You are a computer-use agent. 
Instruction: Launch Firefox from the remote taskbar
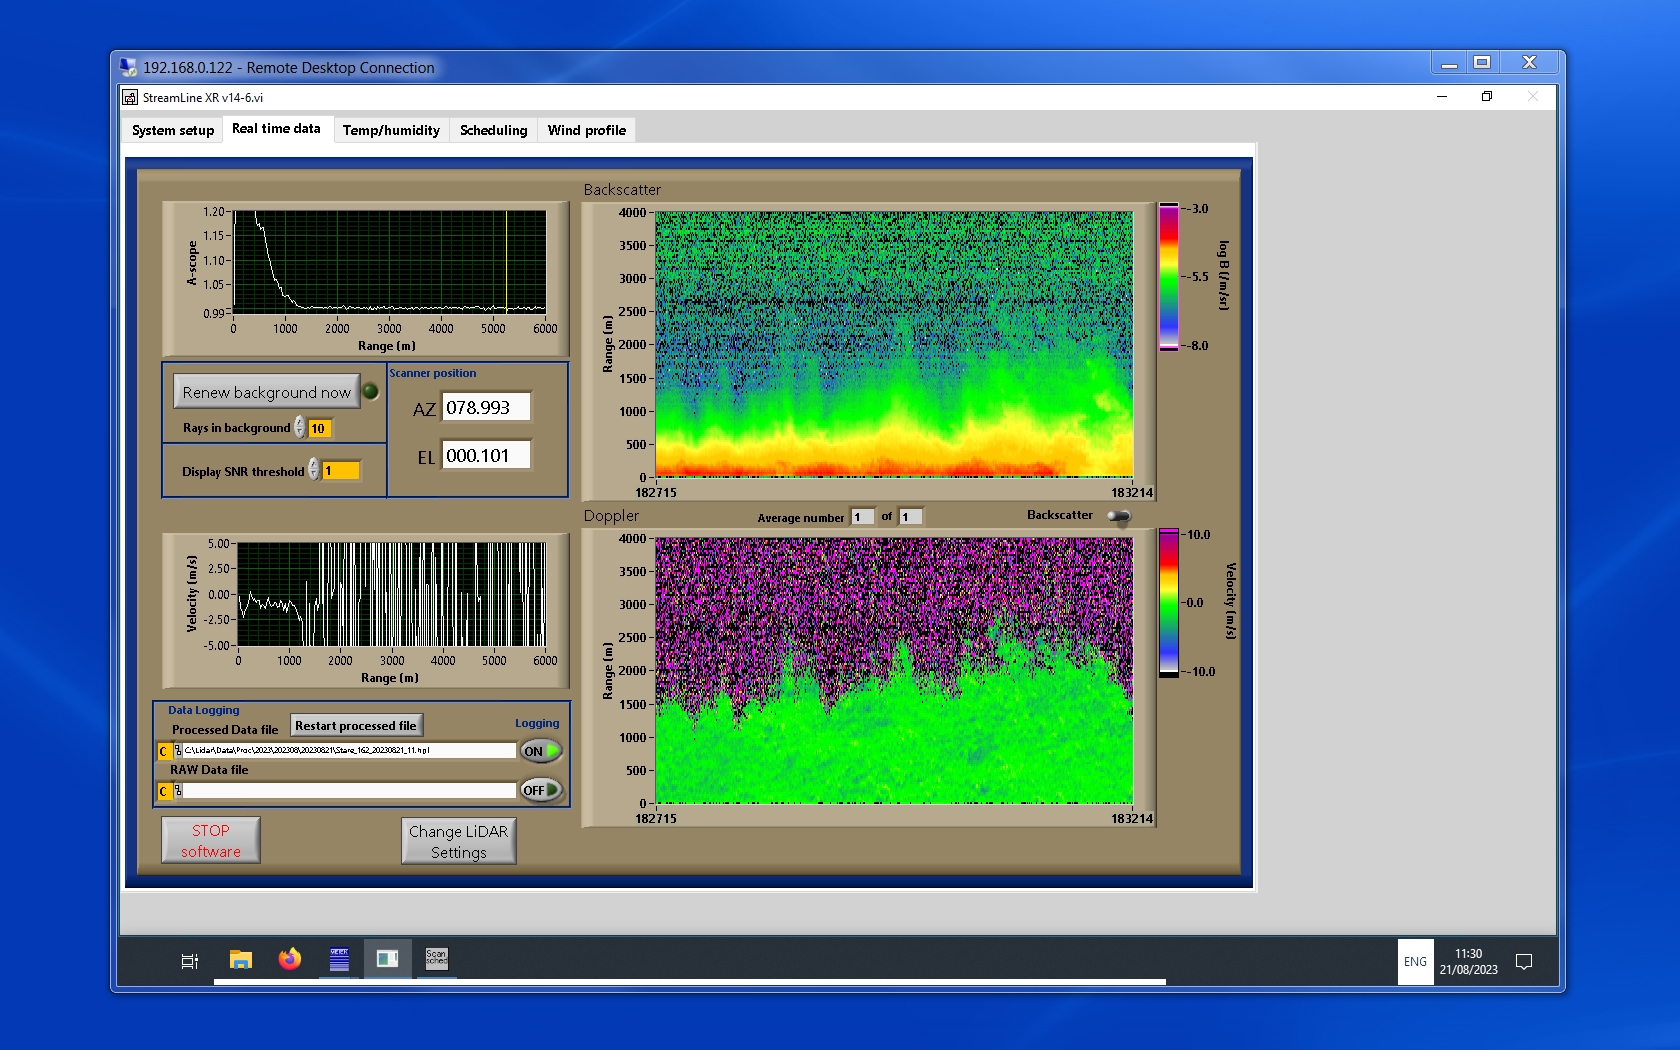pyautogui.click(x=290, y=960)
